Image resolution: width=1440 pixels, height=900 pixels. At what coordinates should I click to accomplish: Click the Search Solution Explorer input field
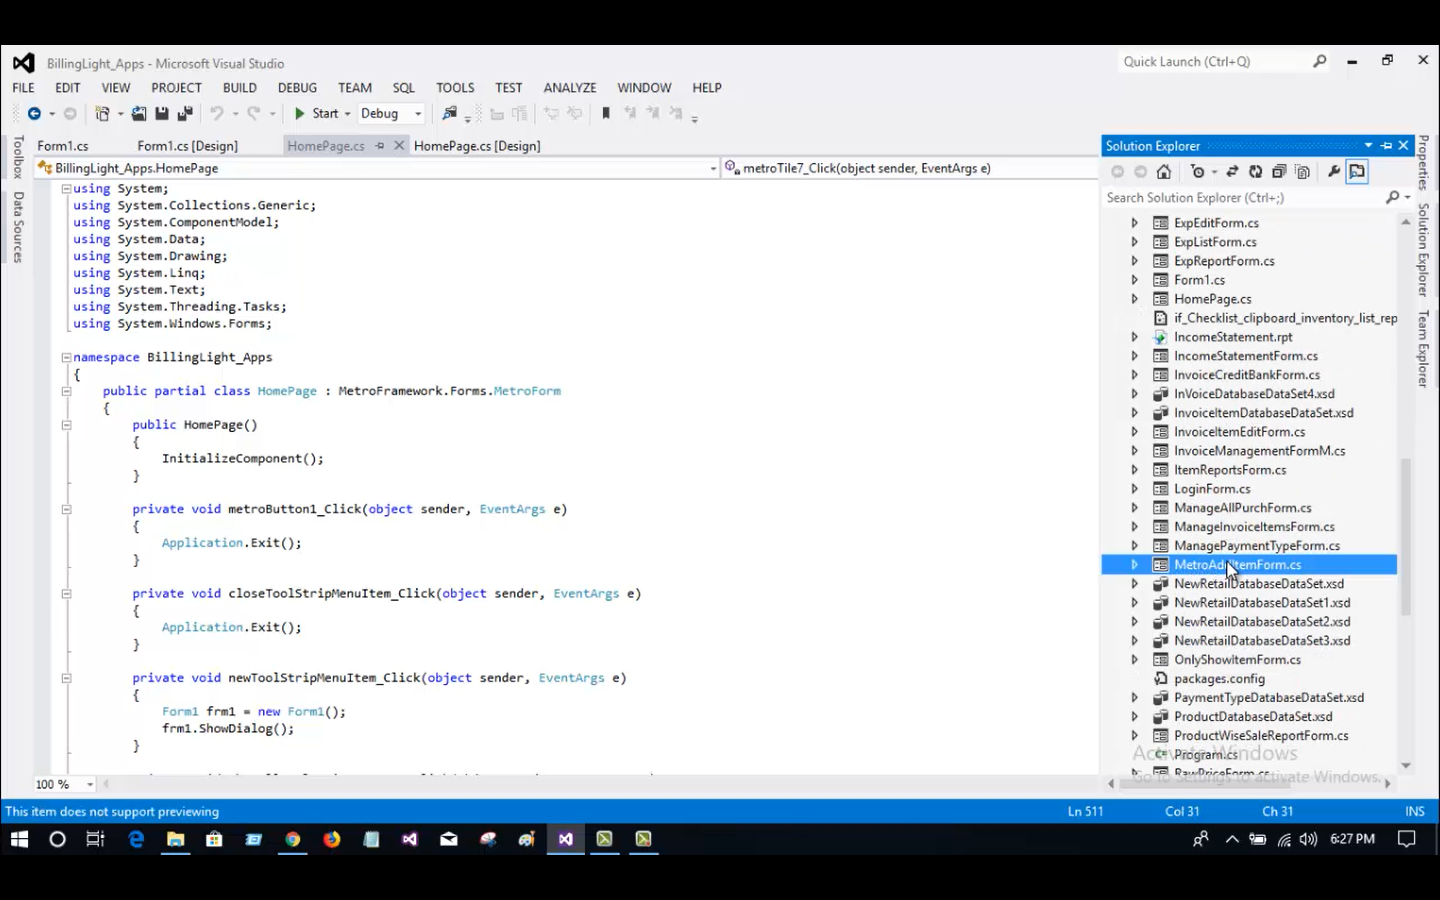1240,197
